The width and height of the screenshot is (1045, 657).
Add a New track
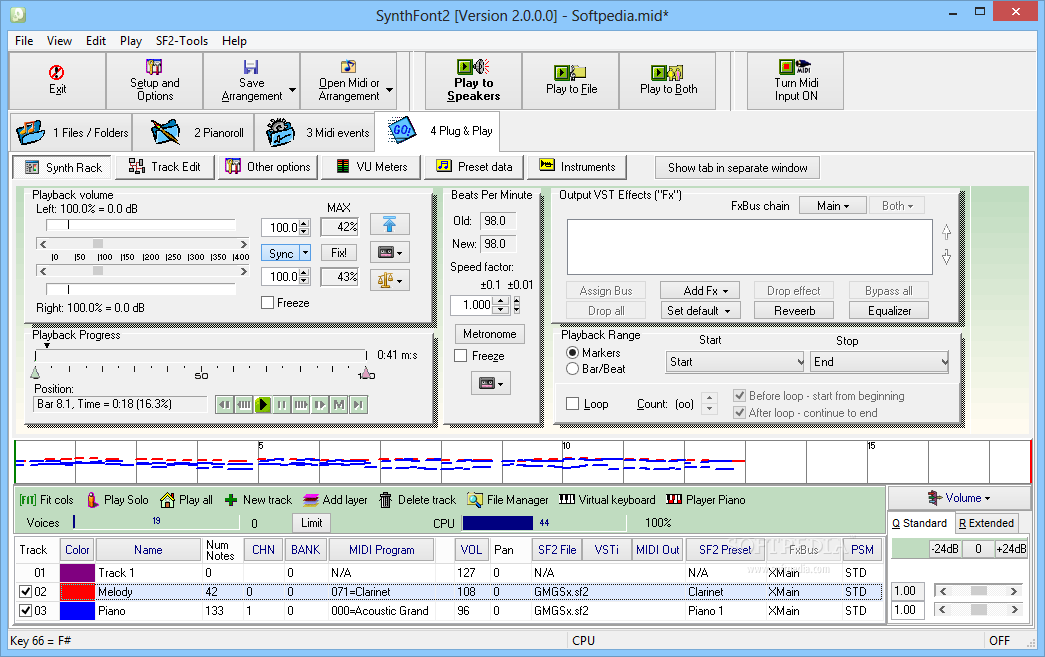coord(259,500)
